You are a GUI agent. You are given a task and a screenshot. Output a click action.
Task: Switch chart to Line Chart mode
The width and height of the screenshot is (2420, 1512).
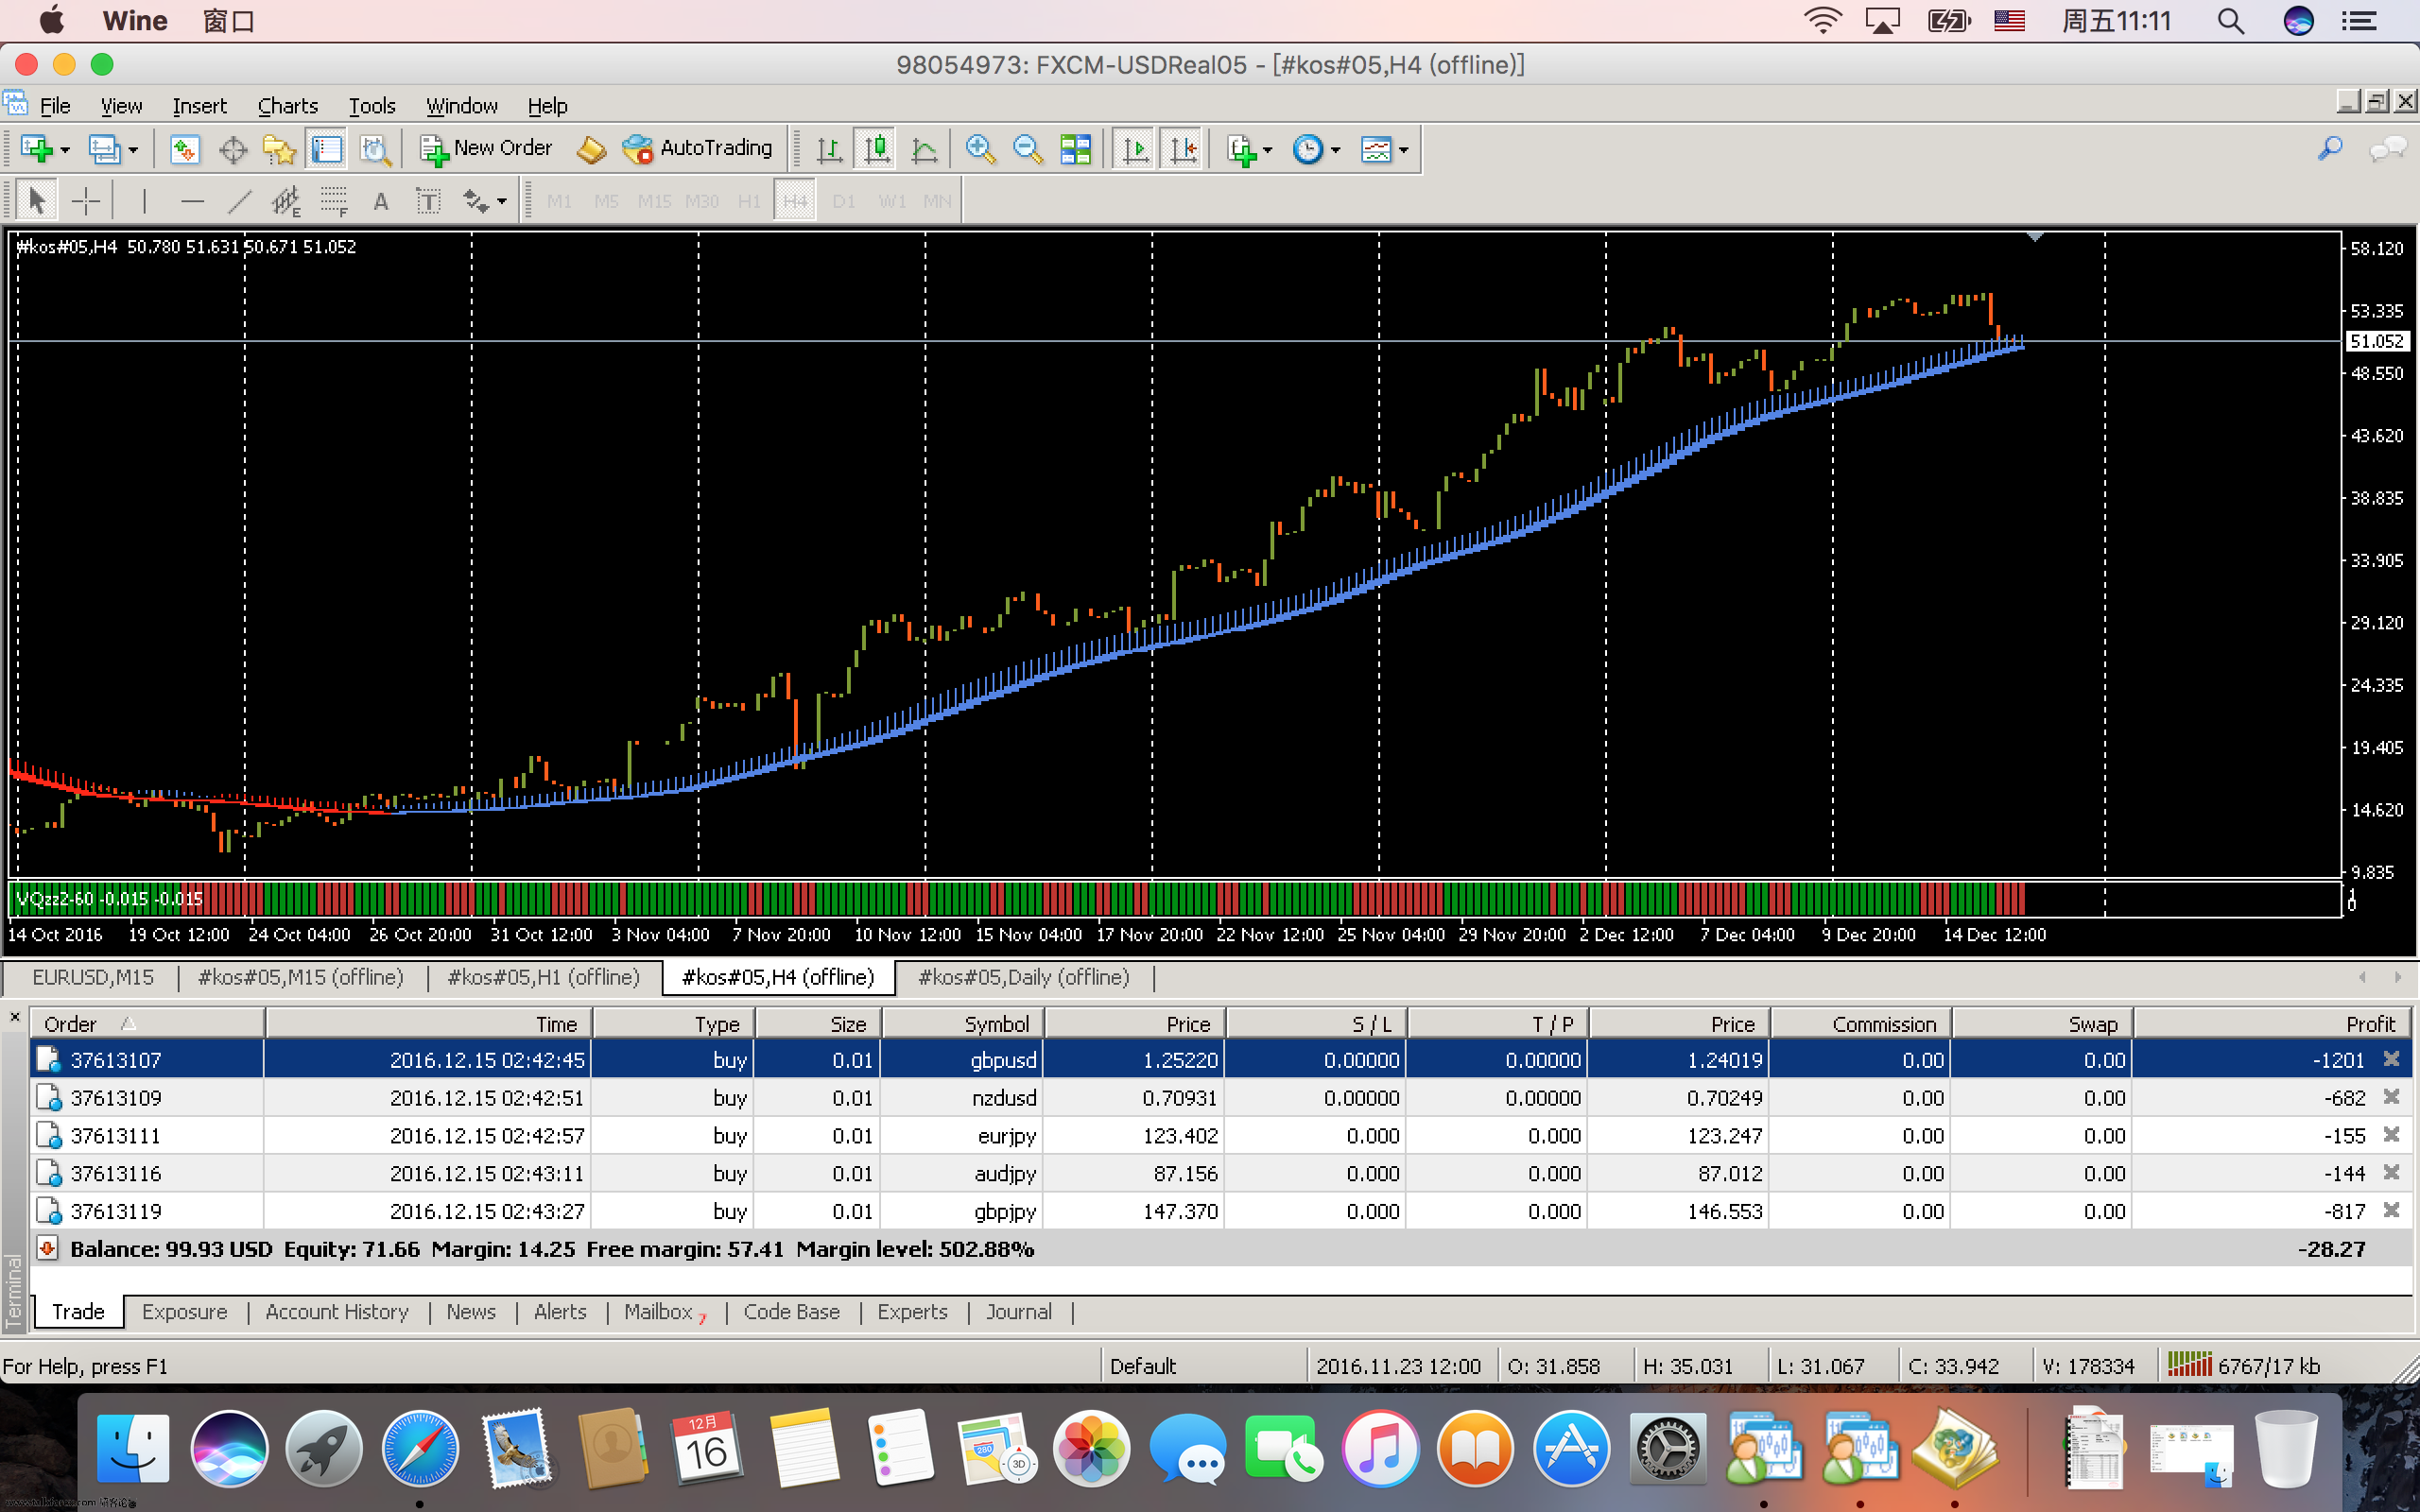[925, 150]
